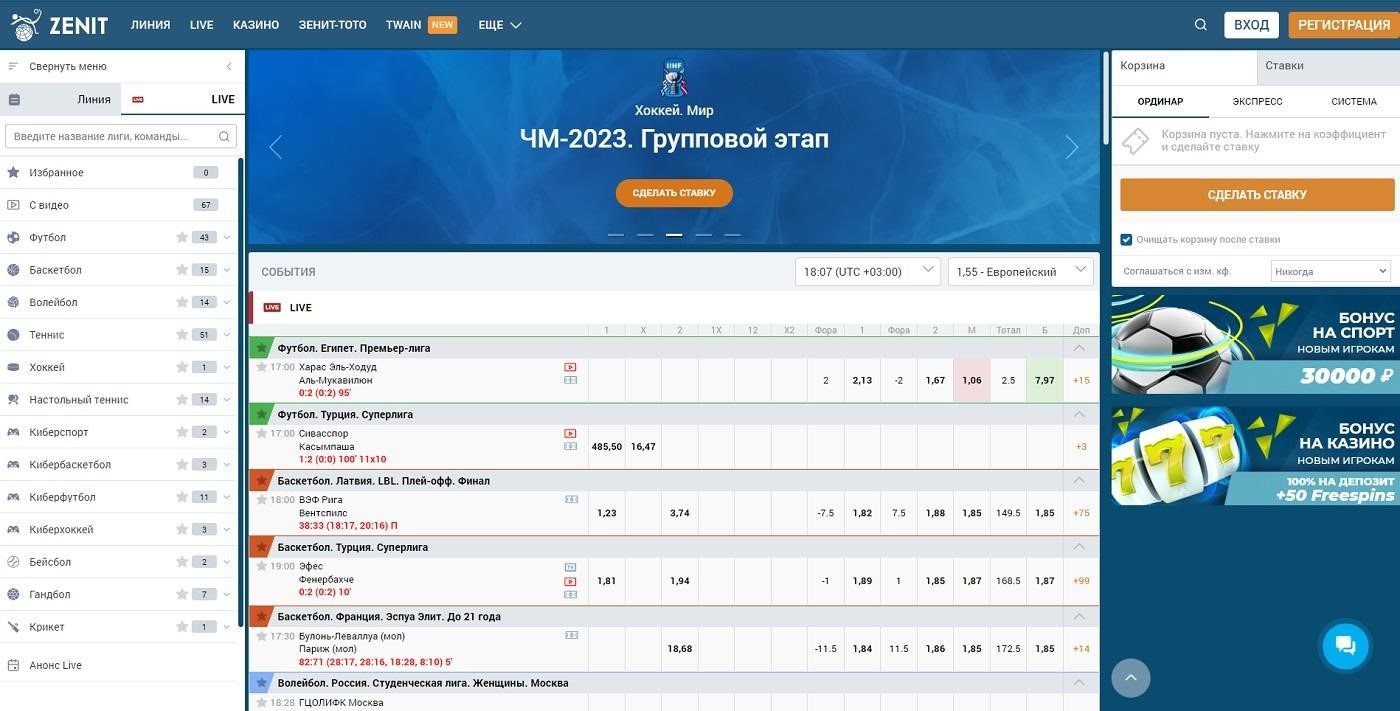The width and height of the screenshot is (1400, 711).
Task: Click the Крикет icon in the sidebar
Action: 13,627
